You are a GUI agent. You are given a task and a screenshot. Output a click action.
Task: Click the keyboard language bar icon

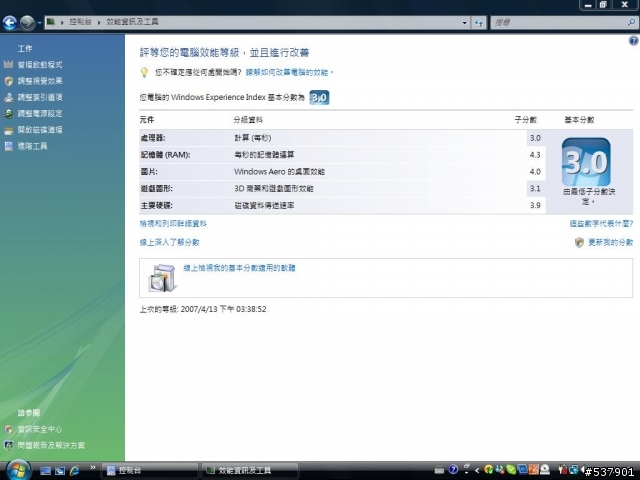tap(439, 470)
